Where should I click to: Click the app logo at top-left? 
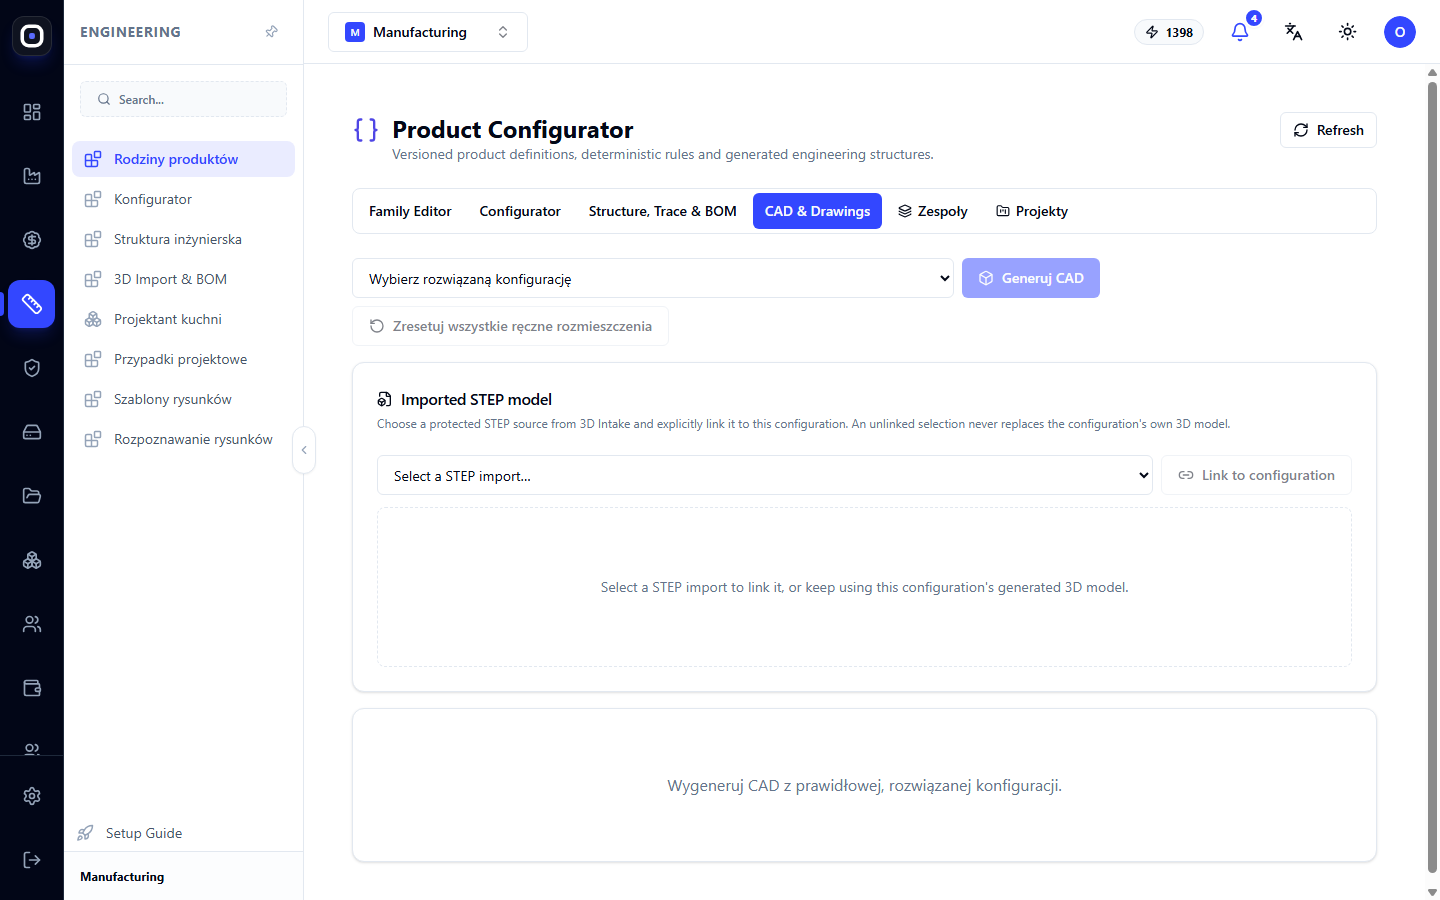pyautogui.click(x=32, y=36)
